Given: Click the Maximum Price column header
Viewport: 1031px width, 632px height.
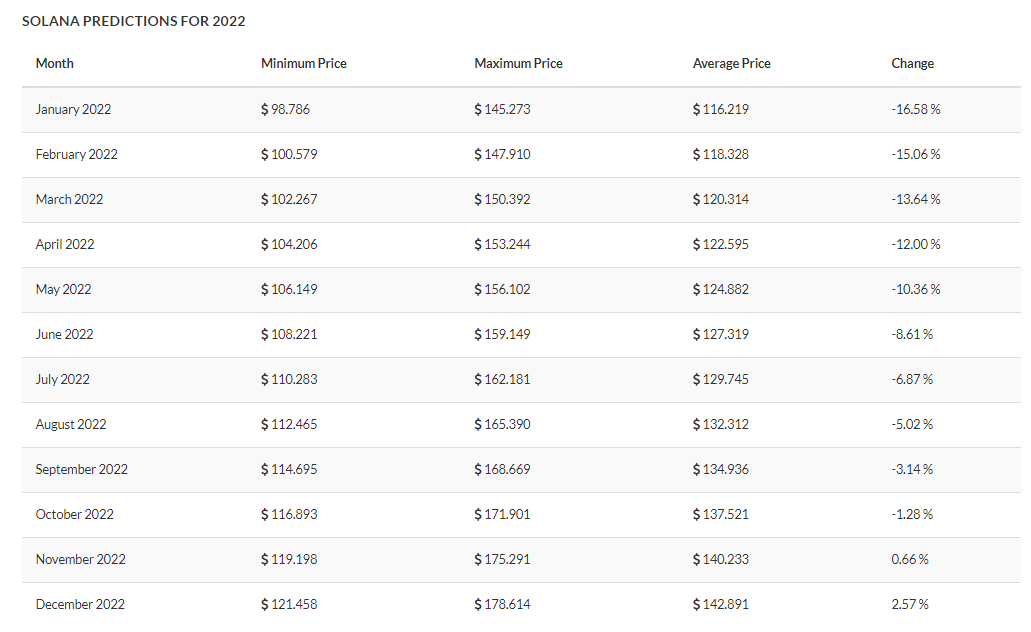Looking at the screenshot, I should pos(519,64).
